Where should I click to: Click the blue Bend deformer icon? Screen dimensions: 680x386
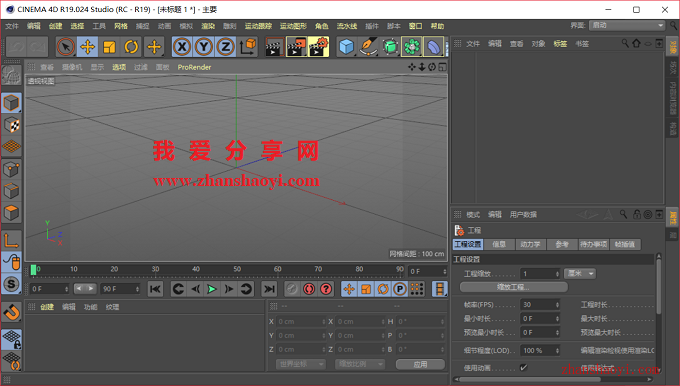tap(433, 47)
